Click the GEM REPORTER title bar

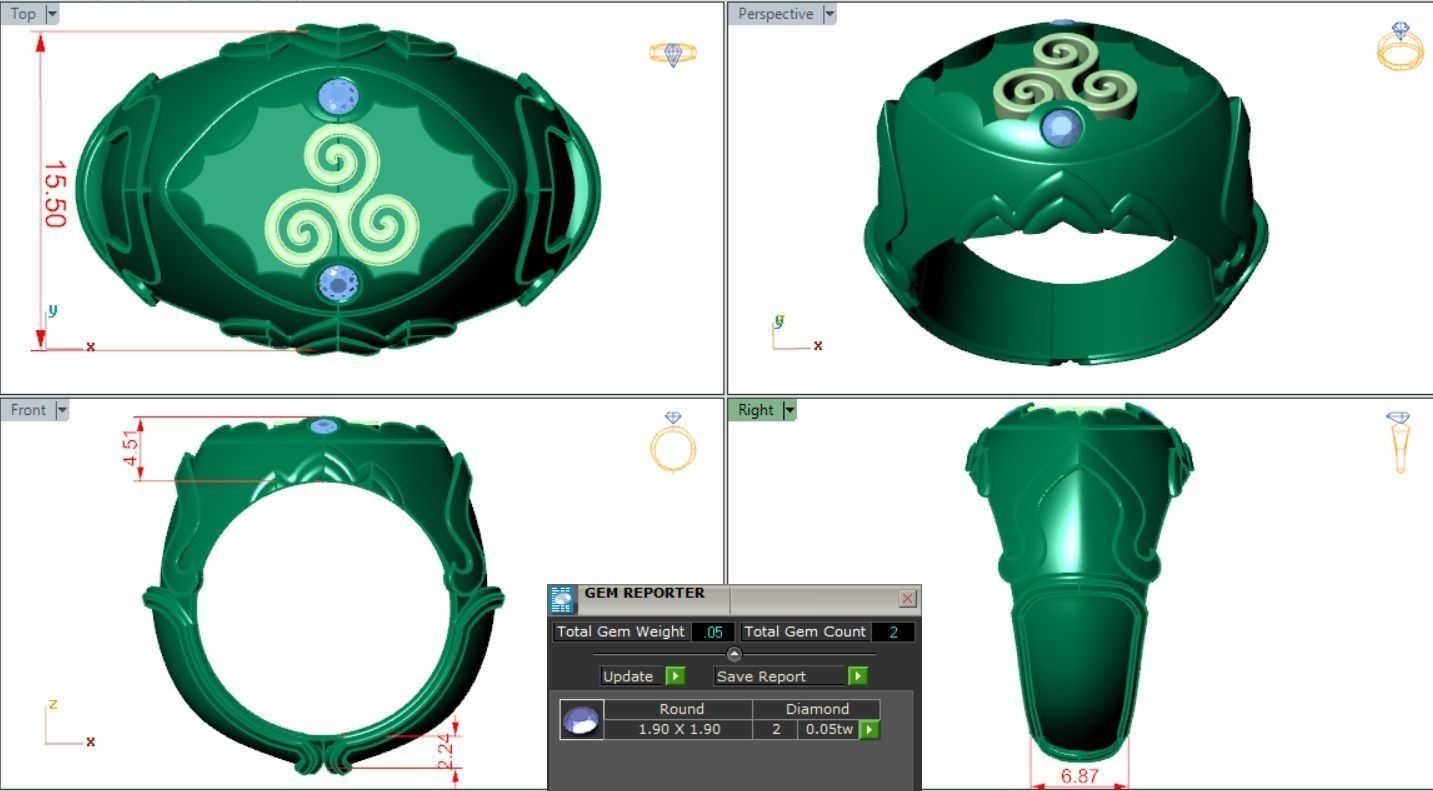point(735,598)
